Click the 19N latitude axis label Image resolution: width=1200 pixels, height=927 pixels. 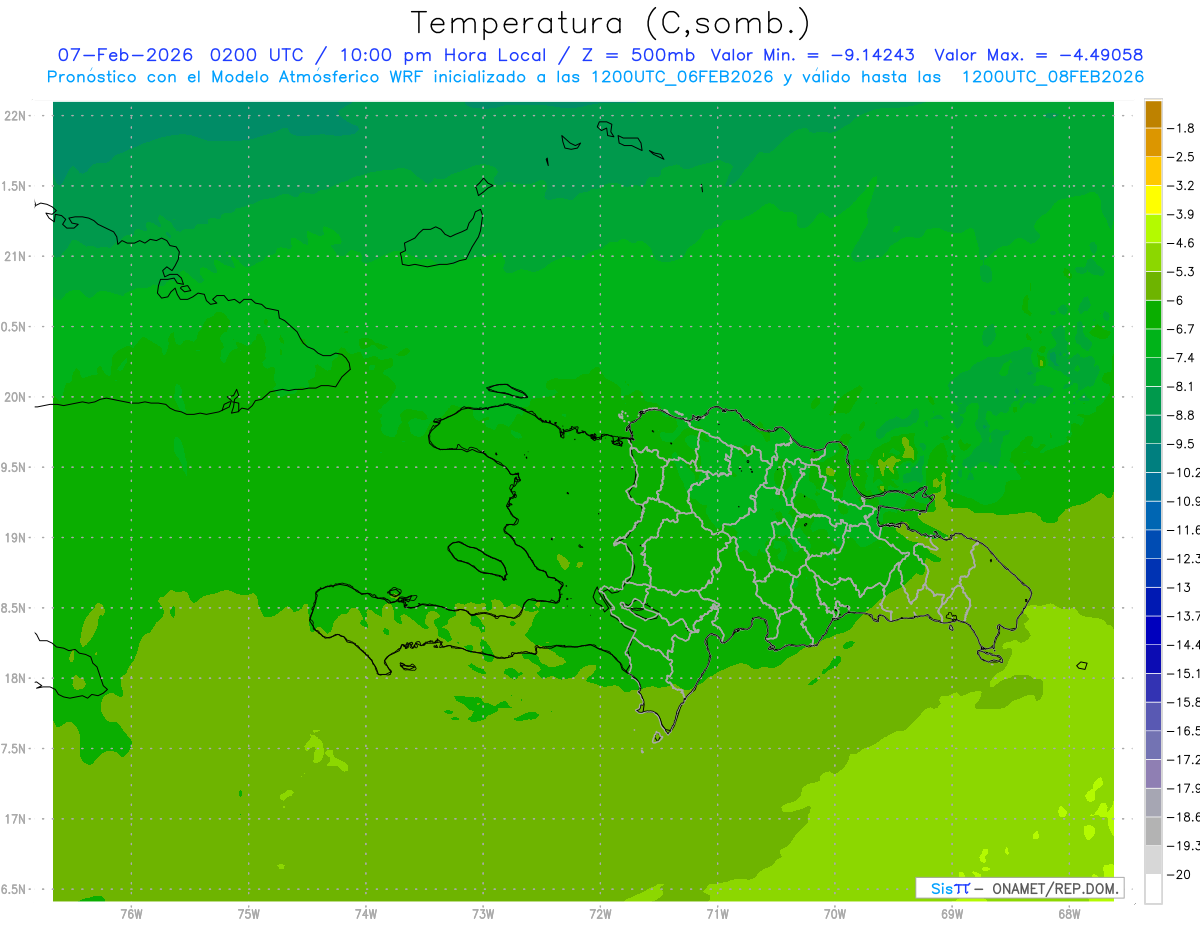coord(14,538)
